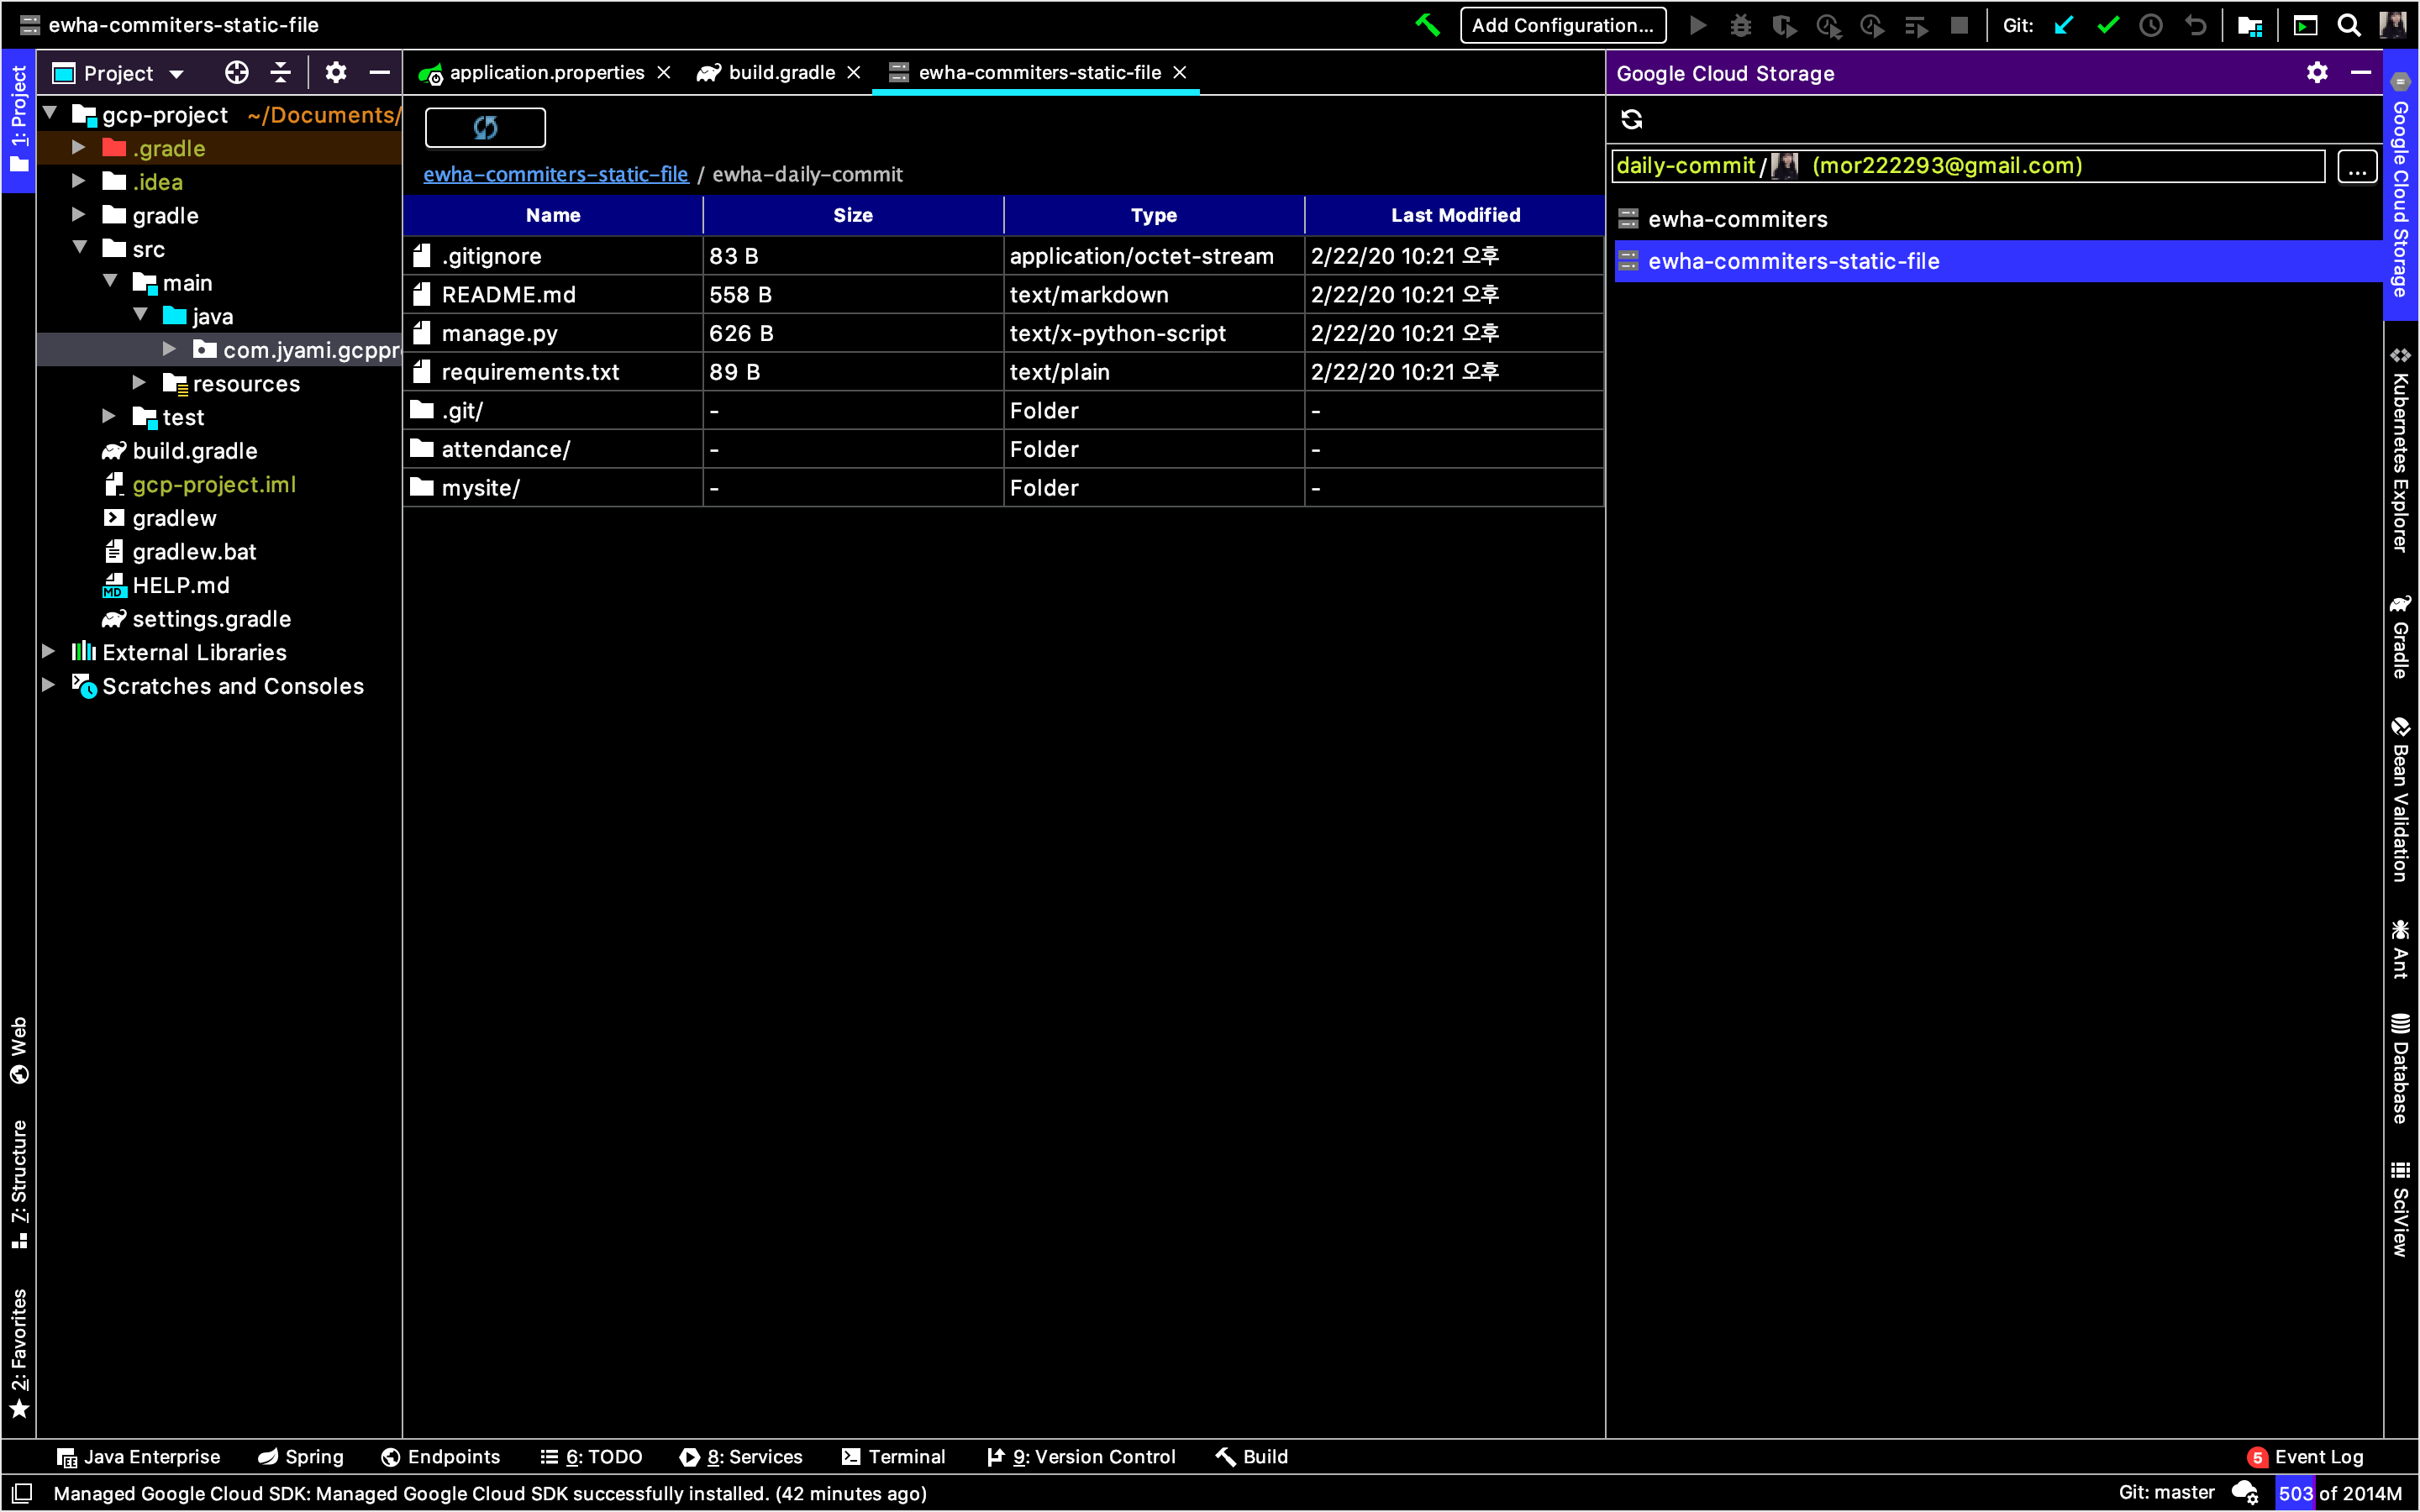This screenshot has height=1512, width=2420.
Task: Click locate-in-project crosshair icon
Action: tap(236, 73)
